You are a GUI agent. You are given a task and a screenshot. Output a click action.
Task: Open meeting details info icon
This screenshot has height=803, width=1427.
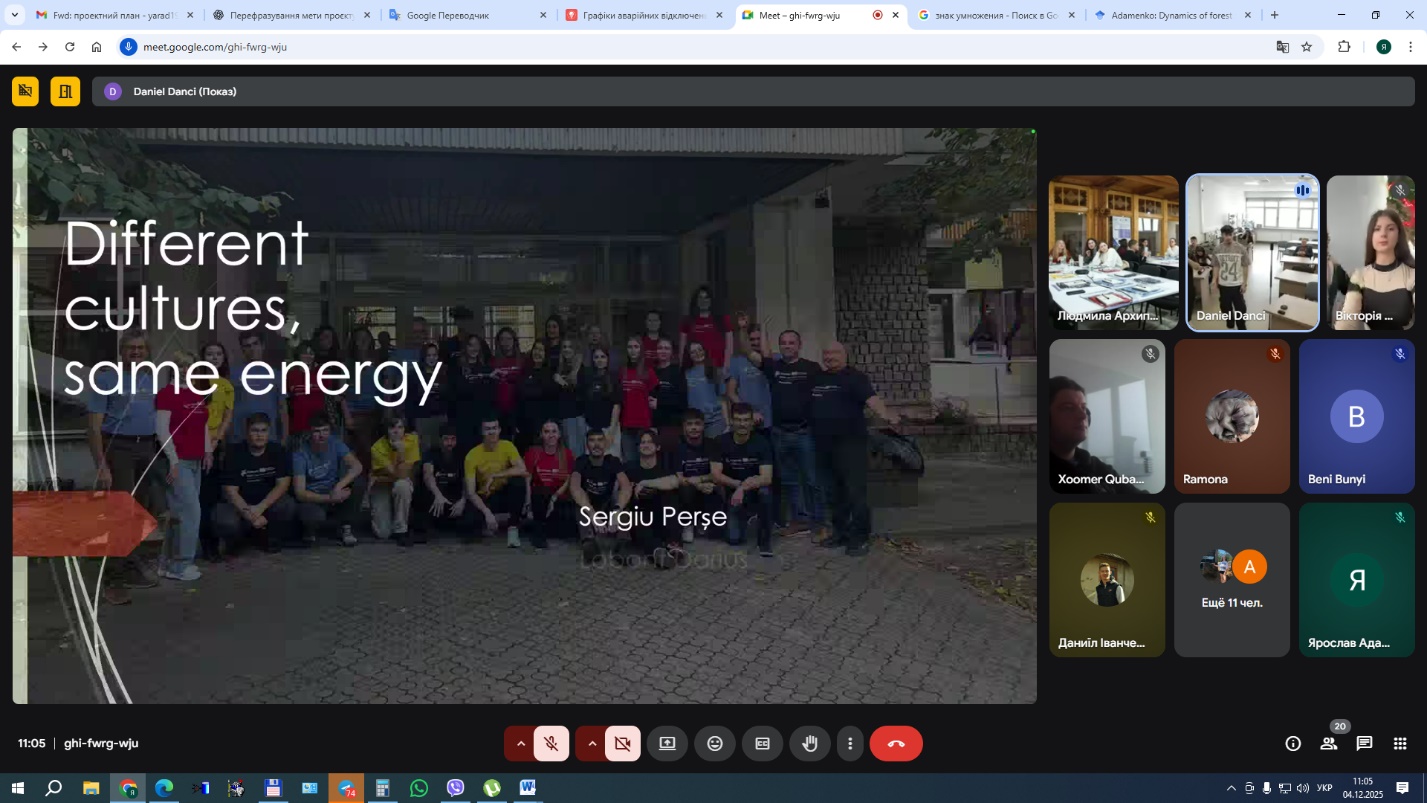[x=1293, y=743]
